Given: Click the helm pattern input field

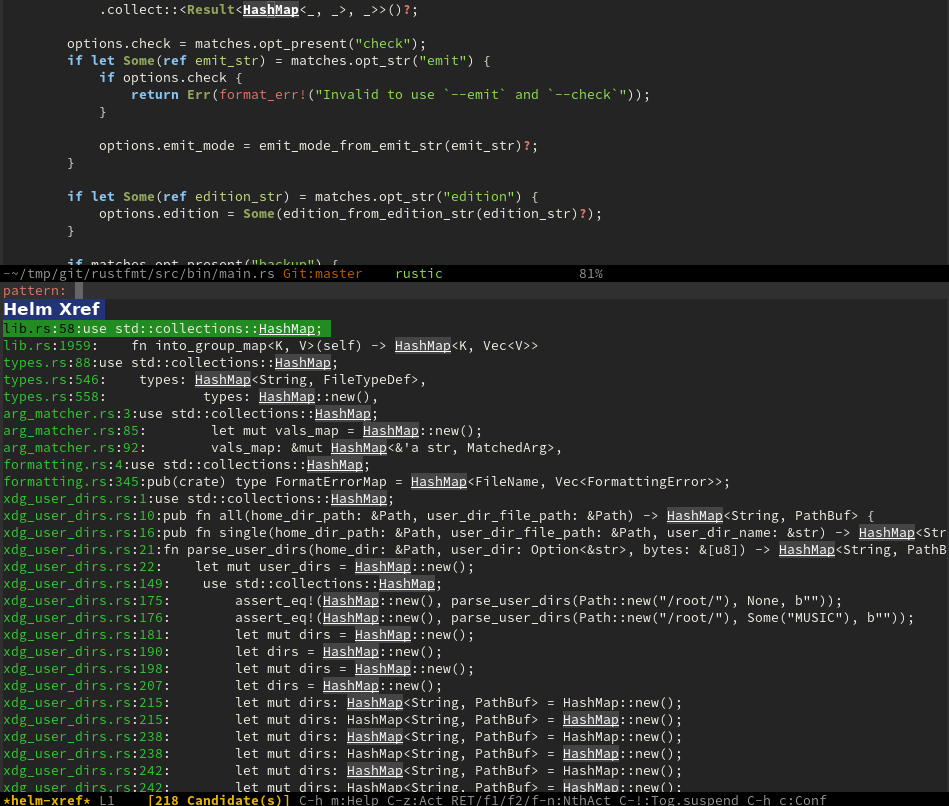Looking at the screenshot, I should [x=400, y=291].
